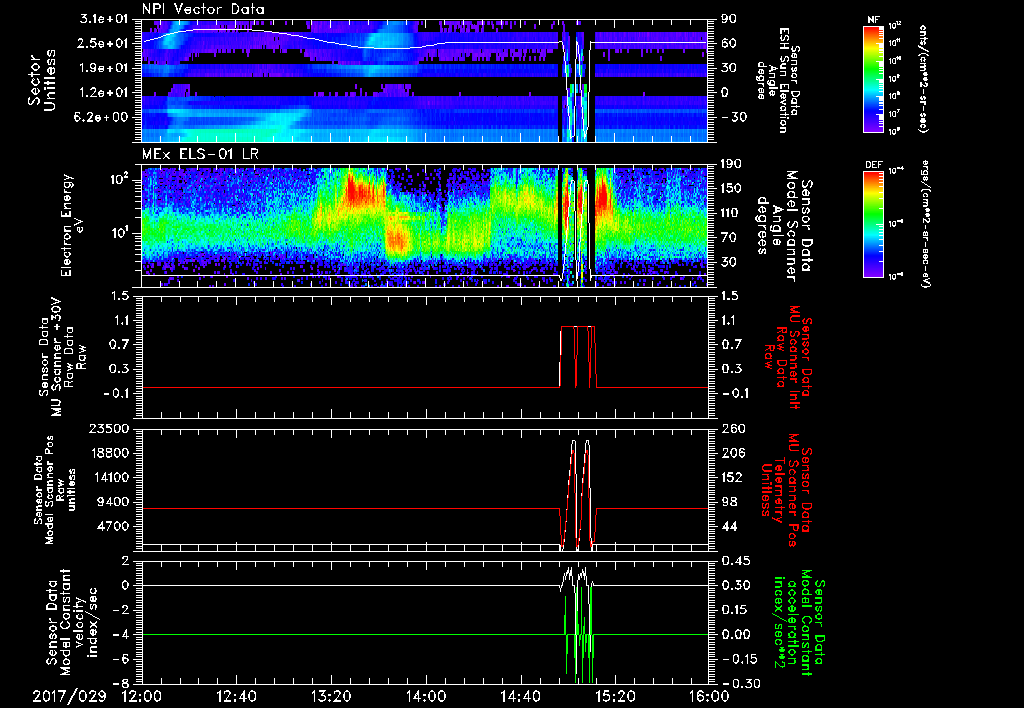Click the 190 scanner angle tick

731,164
